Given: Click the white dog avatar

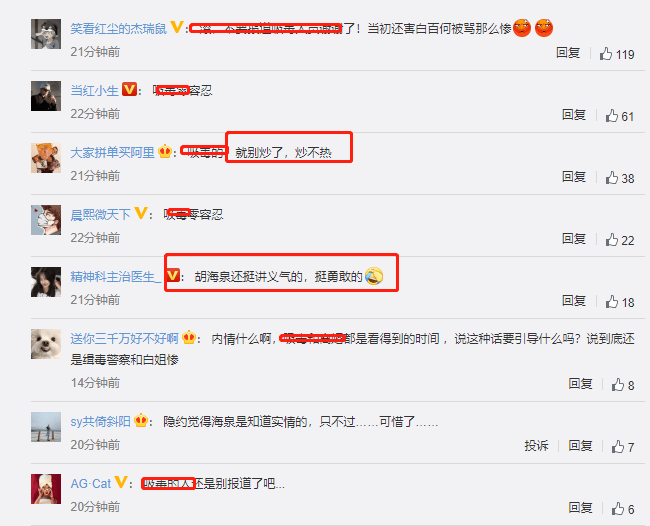Looking at the screenshot, I should point(46,344).
